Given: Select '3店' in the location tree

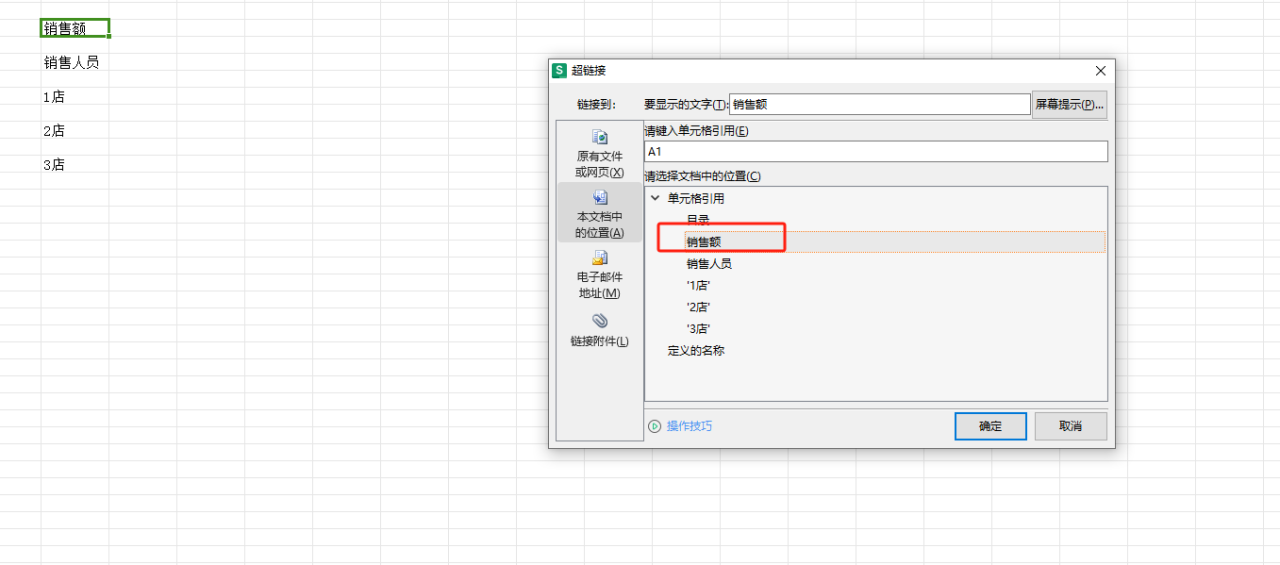Looking at the screenshot, I should 698,329.
